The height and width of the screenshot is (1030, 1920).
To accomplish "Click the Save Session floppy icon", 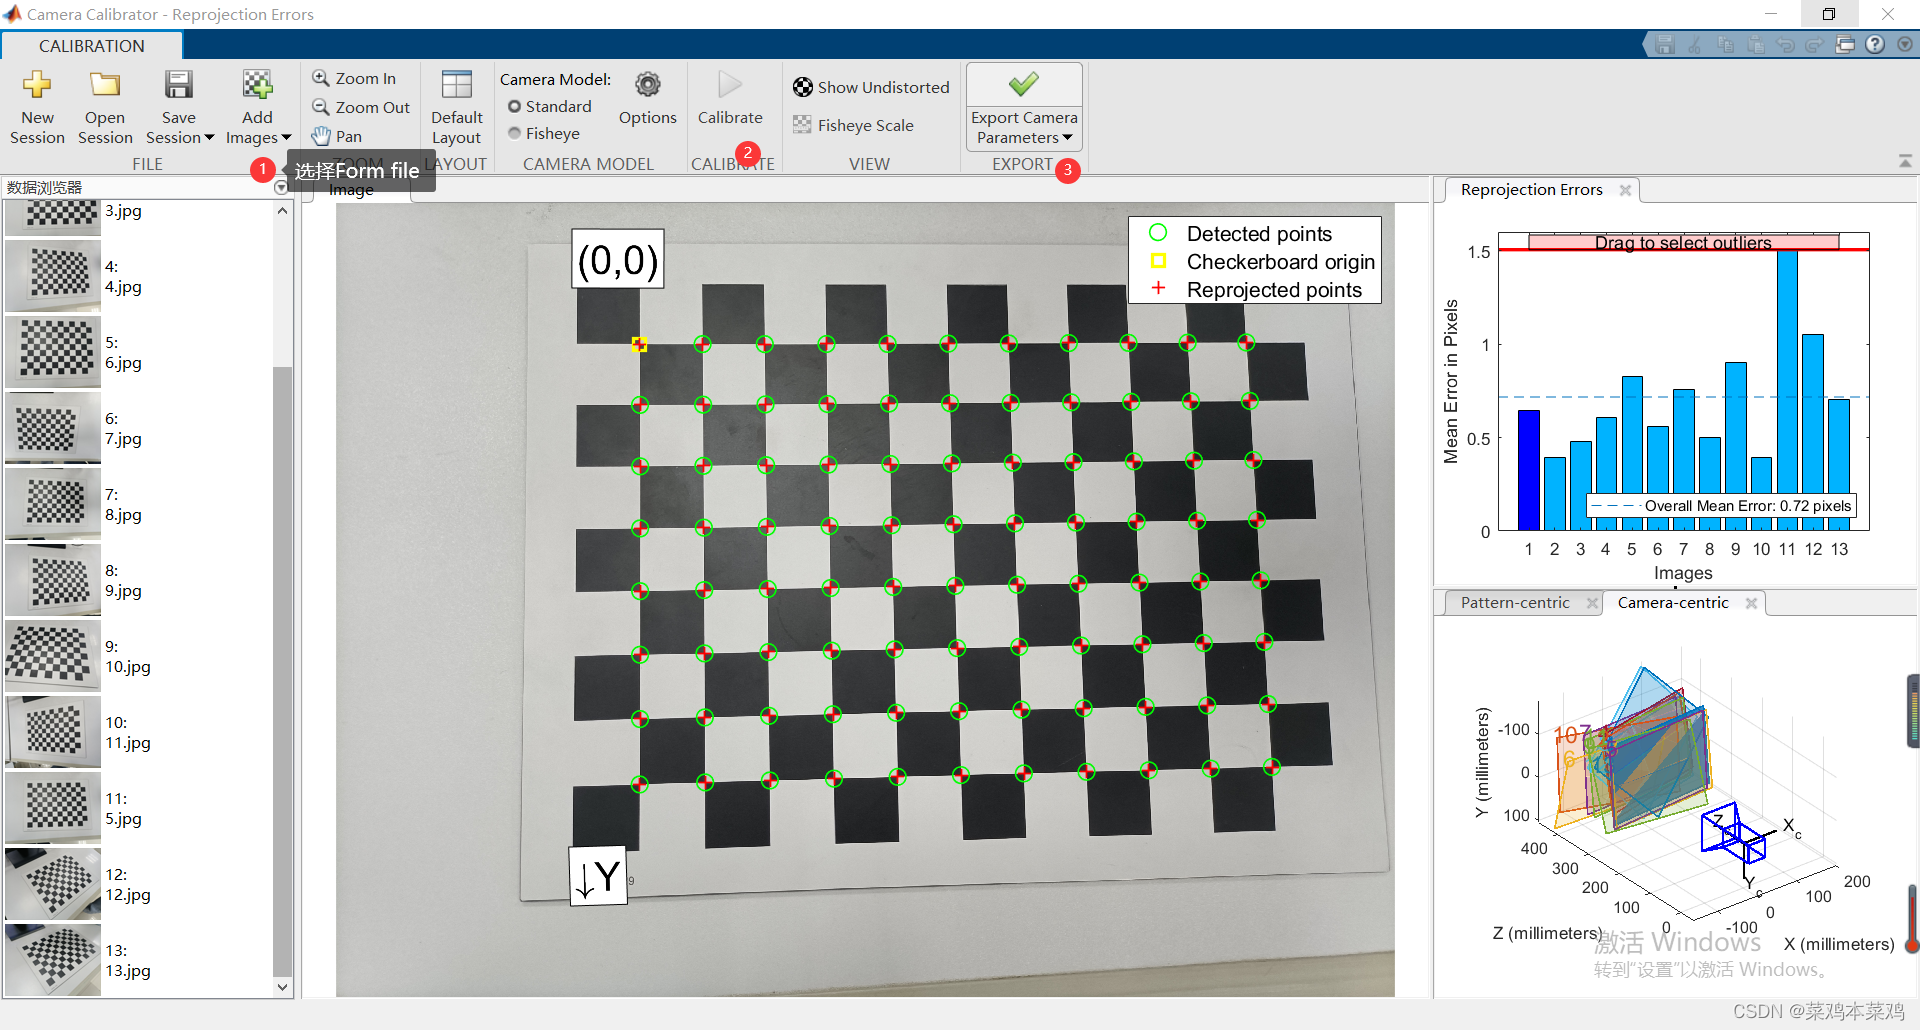I will (x=179, y=86).
